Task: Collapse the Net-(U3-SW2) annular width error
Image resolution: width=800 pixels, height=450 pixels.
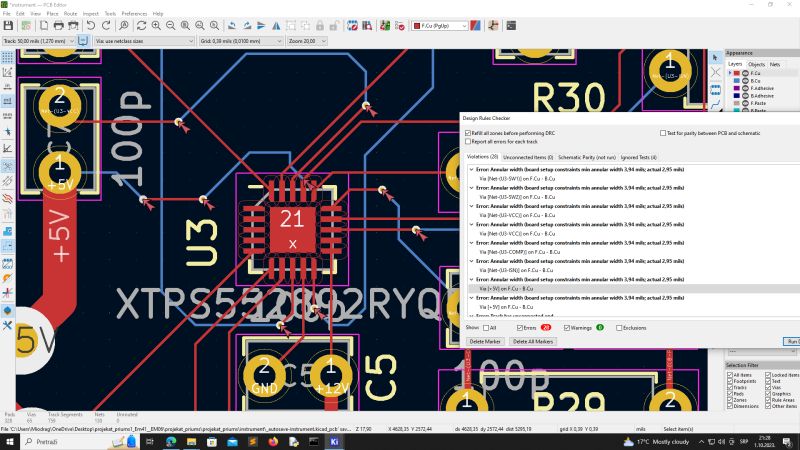Action: (471, 188)
